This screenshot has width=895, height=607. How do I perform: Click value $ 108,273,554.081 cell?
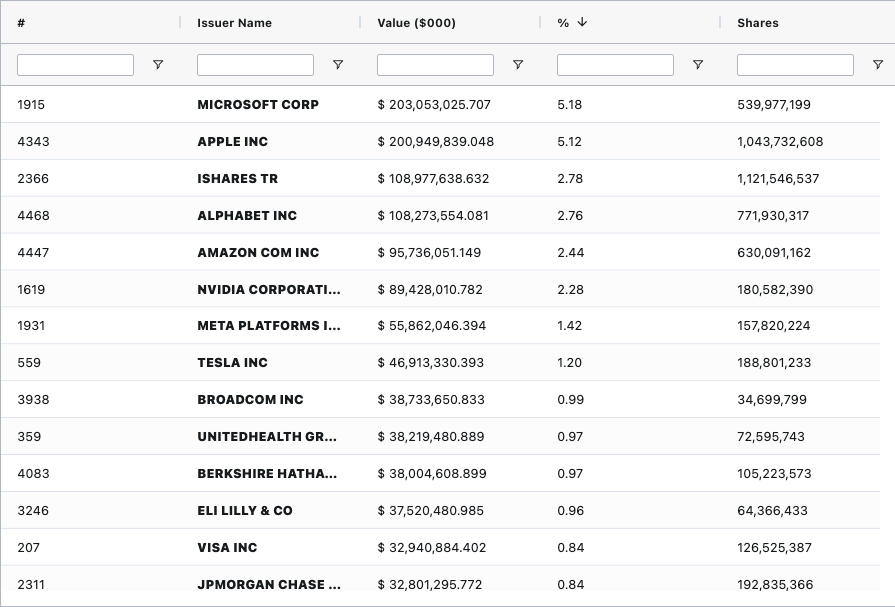433,216
